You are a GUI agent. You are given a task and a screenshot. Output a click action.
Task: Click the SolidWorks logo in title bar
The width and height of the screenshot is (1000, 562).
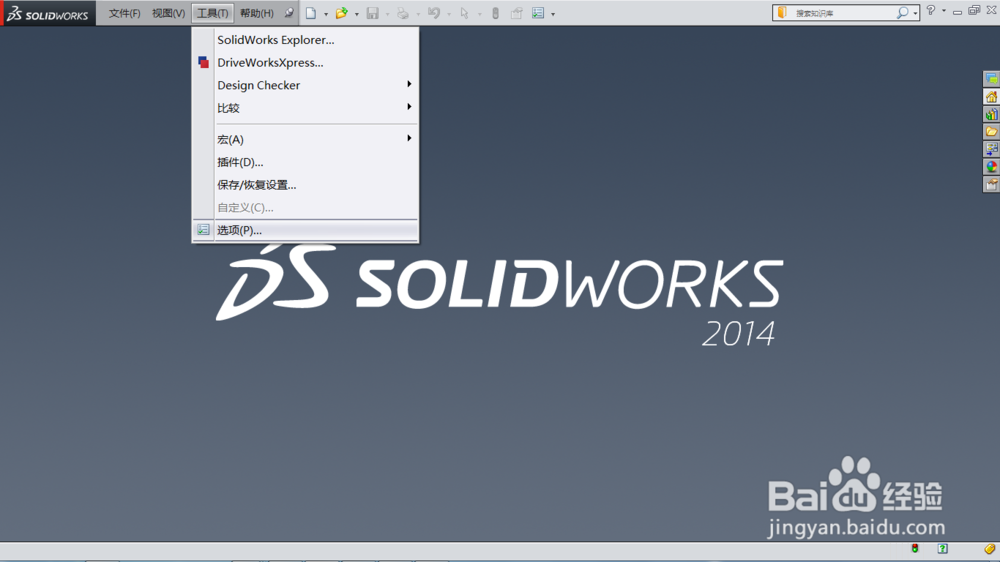pos(48,13)
